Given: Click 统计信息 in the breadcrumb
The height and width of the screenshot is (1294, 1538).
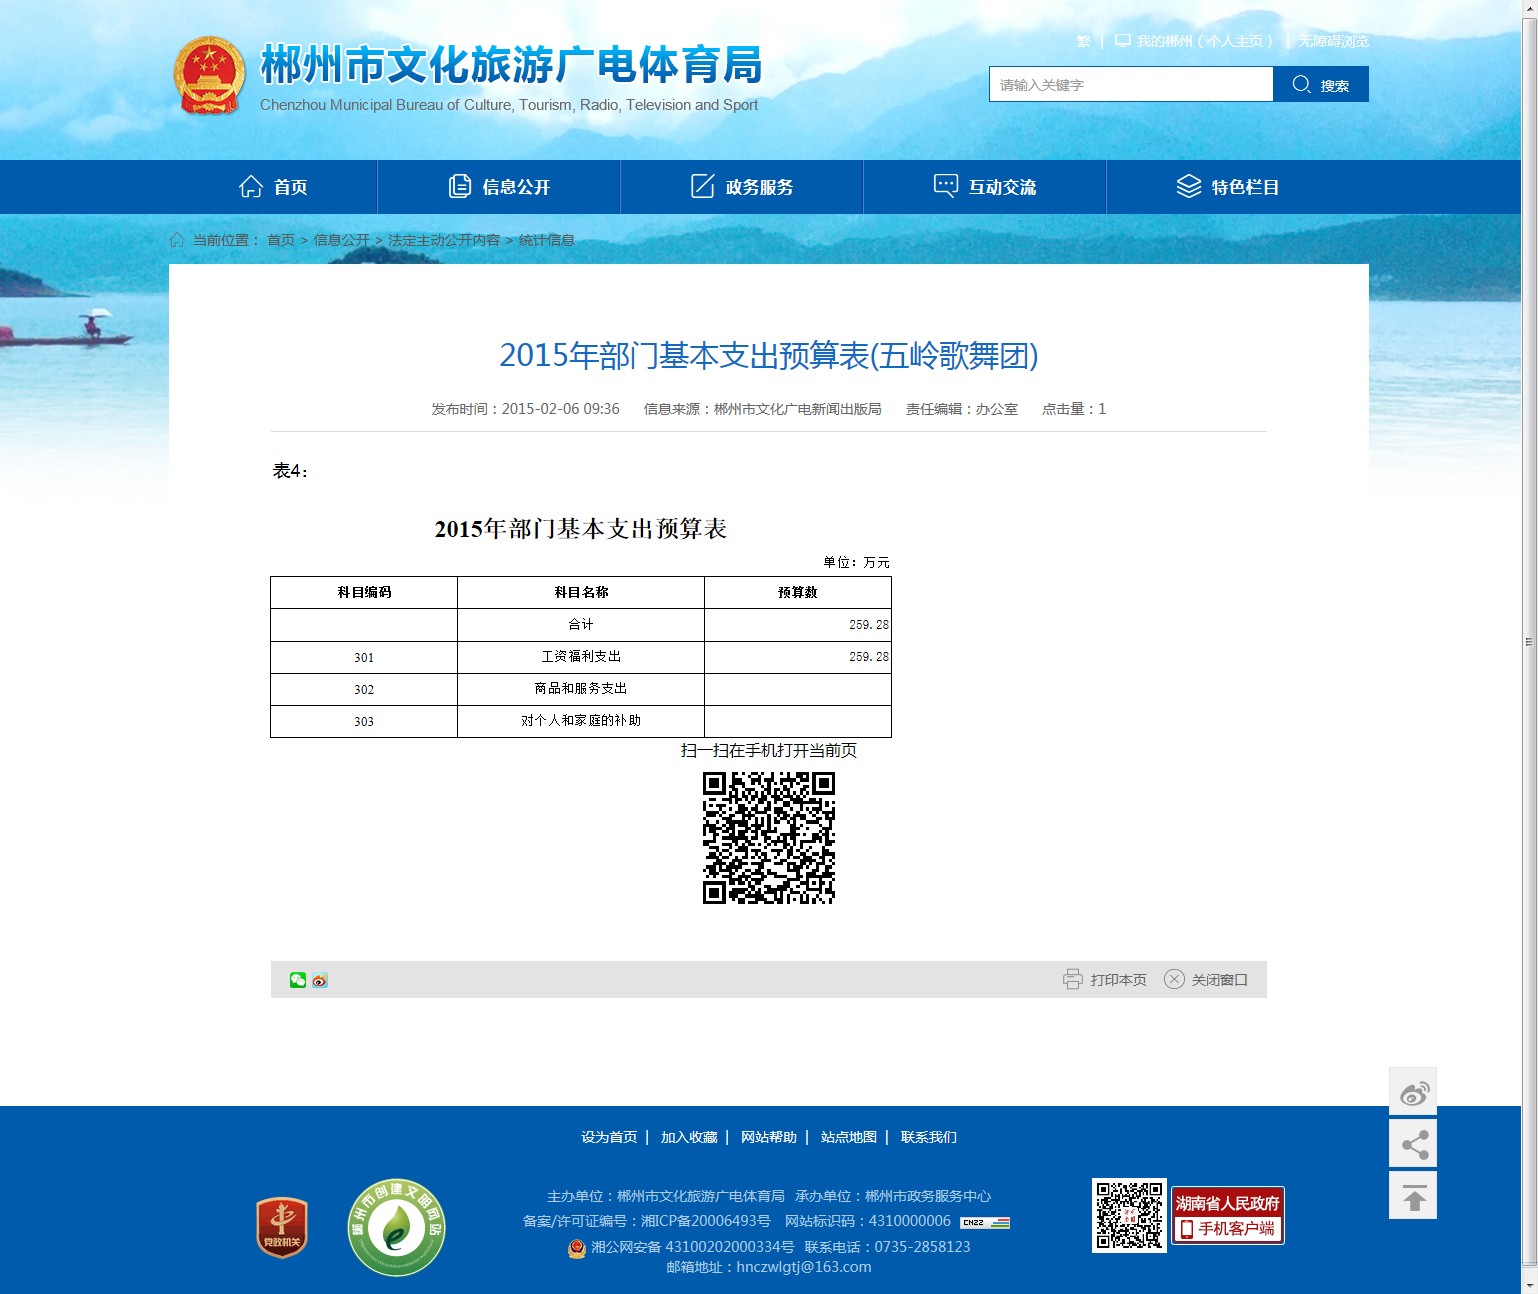Looking at the screenshot, I should (x=546, y=240).
